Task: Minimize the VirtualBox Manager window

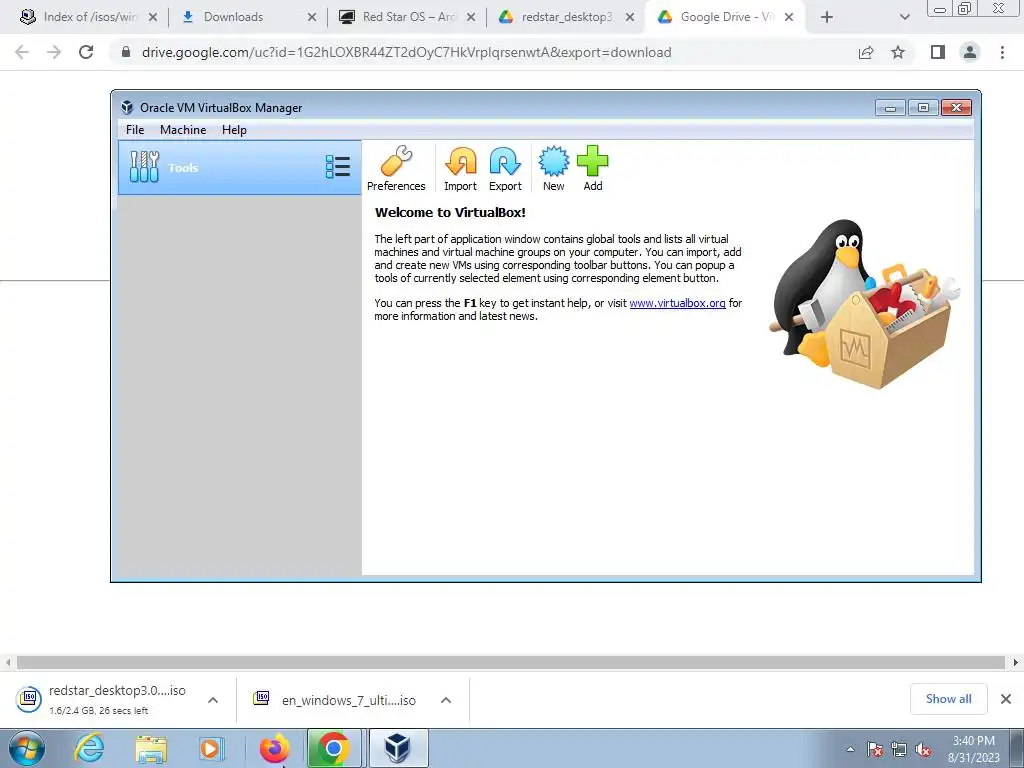Action: coord(890,108)
